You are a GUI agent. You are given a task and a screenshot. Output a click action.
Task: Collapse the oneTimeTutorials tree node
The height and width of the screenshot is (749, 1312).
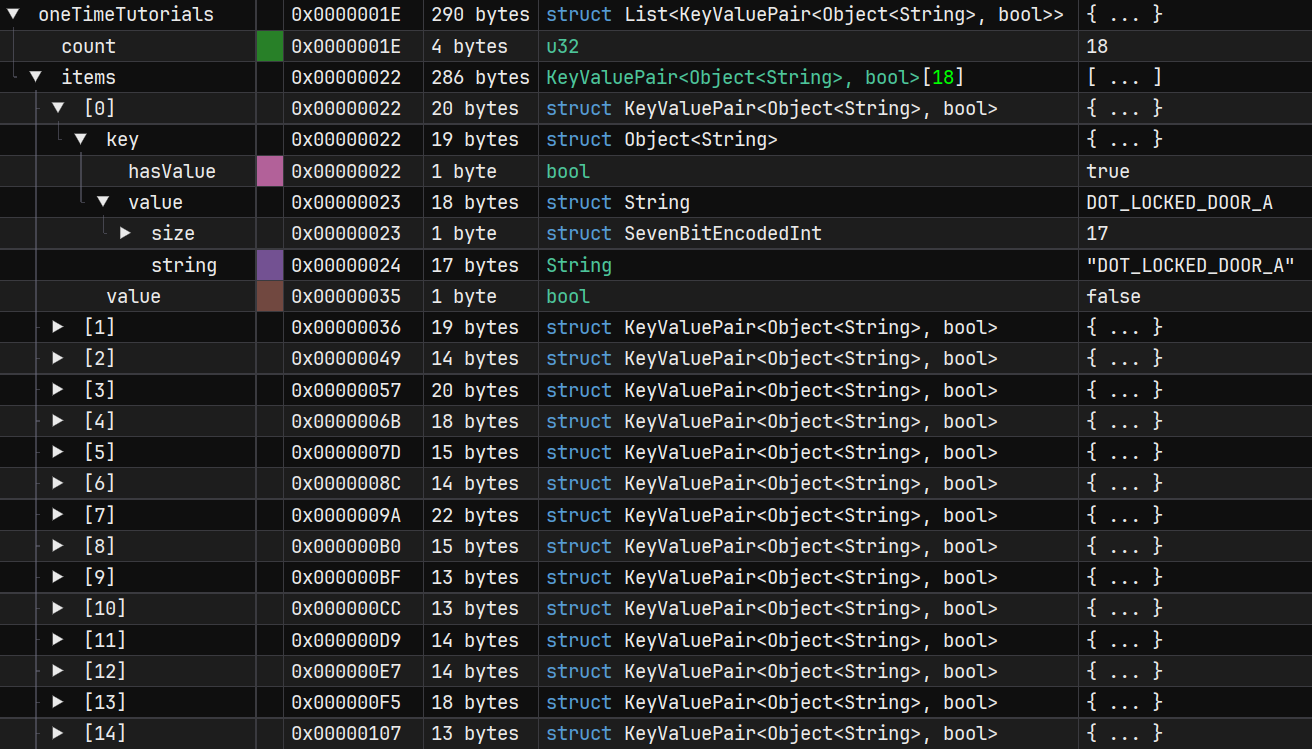[x=14, y=14]
